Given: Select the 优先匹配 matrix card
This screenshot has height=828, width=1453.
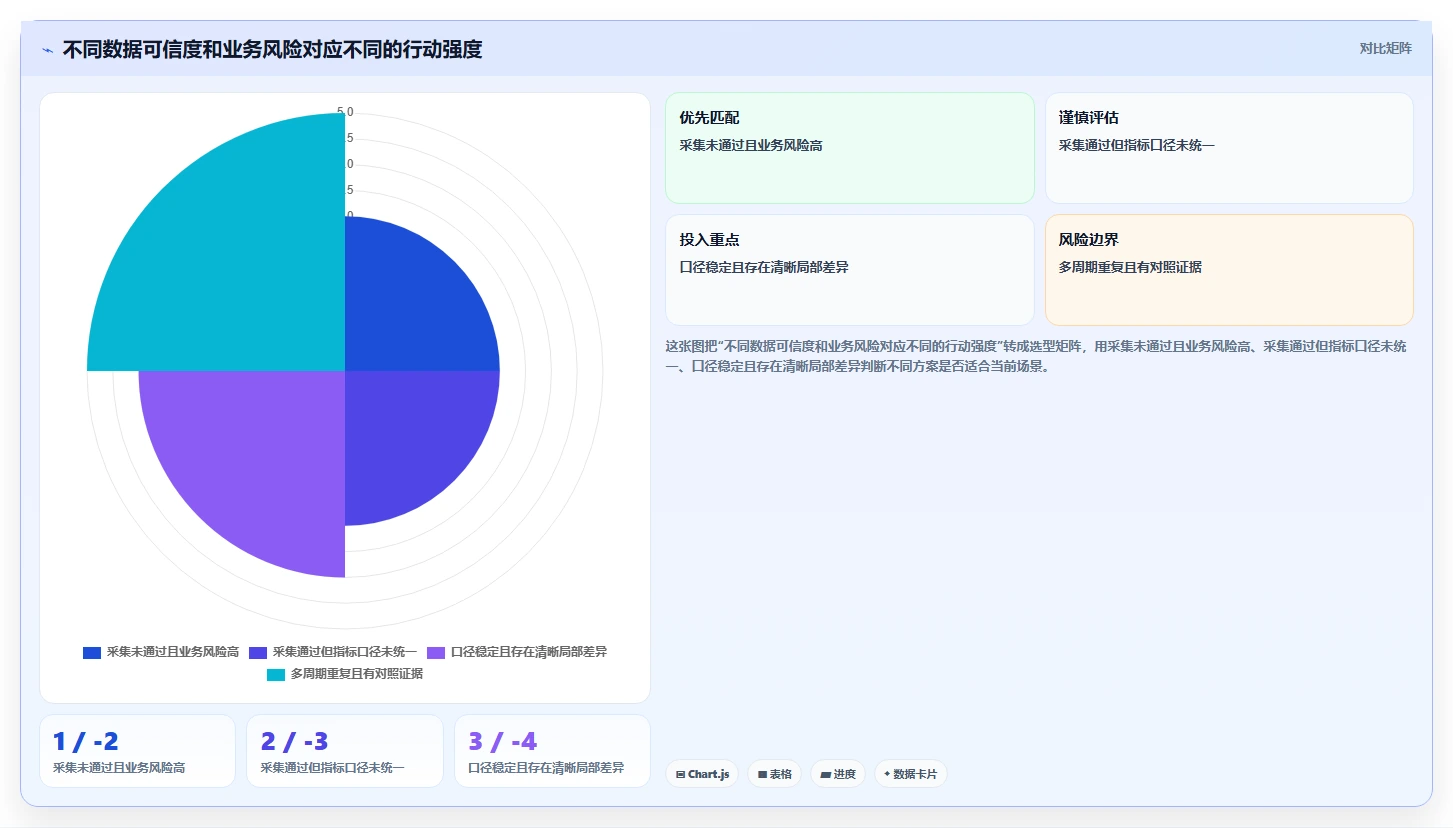Looking at the screenshot, I should (x=849, y=148).
